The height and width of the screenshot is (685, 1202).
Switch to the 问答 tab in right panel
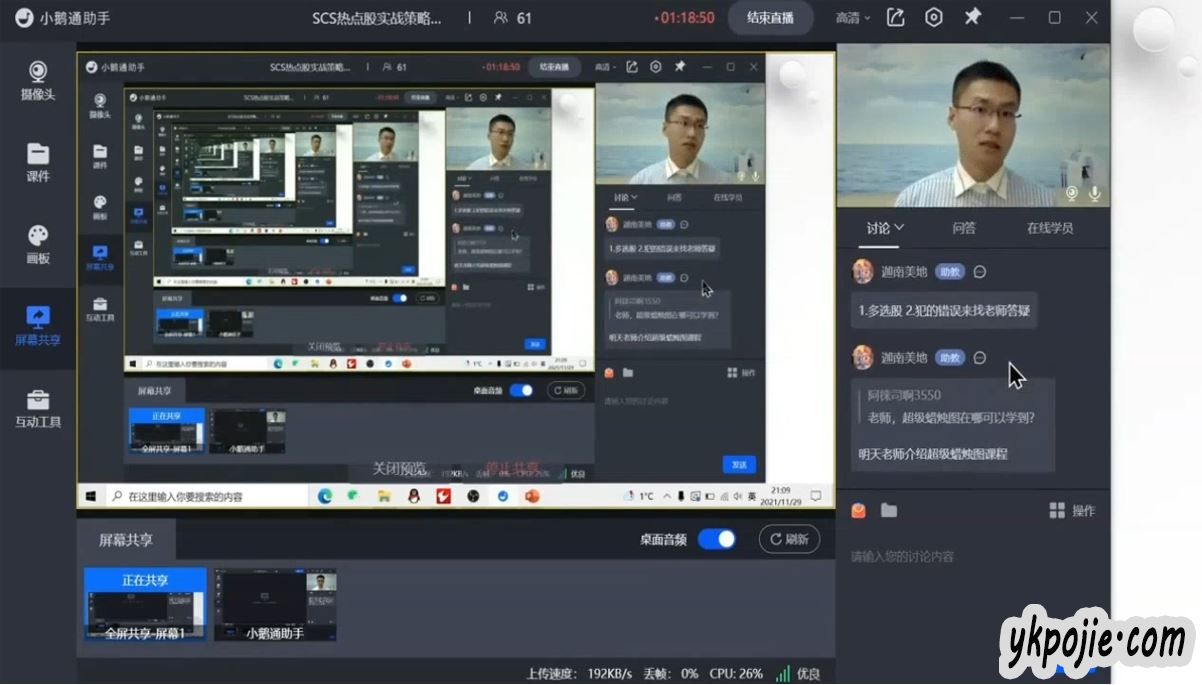[x=964, y=228]
